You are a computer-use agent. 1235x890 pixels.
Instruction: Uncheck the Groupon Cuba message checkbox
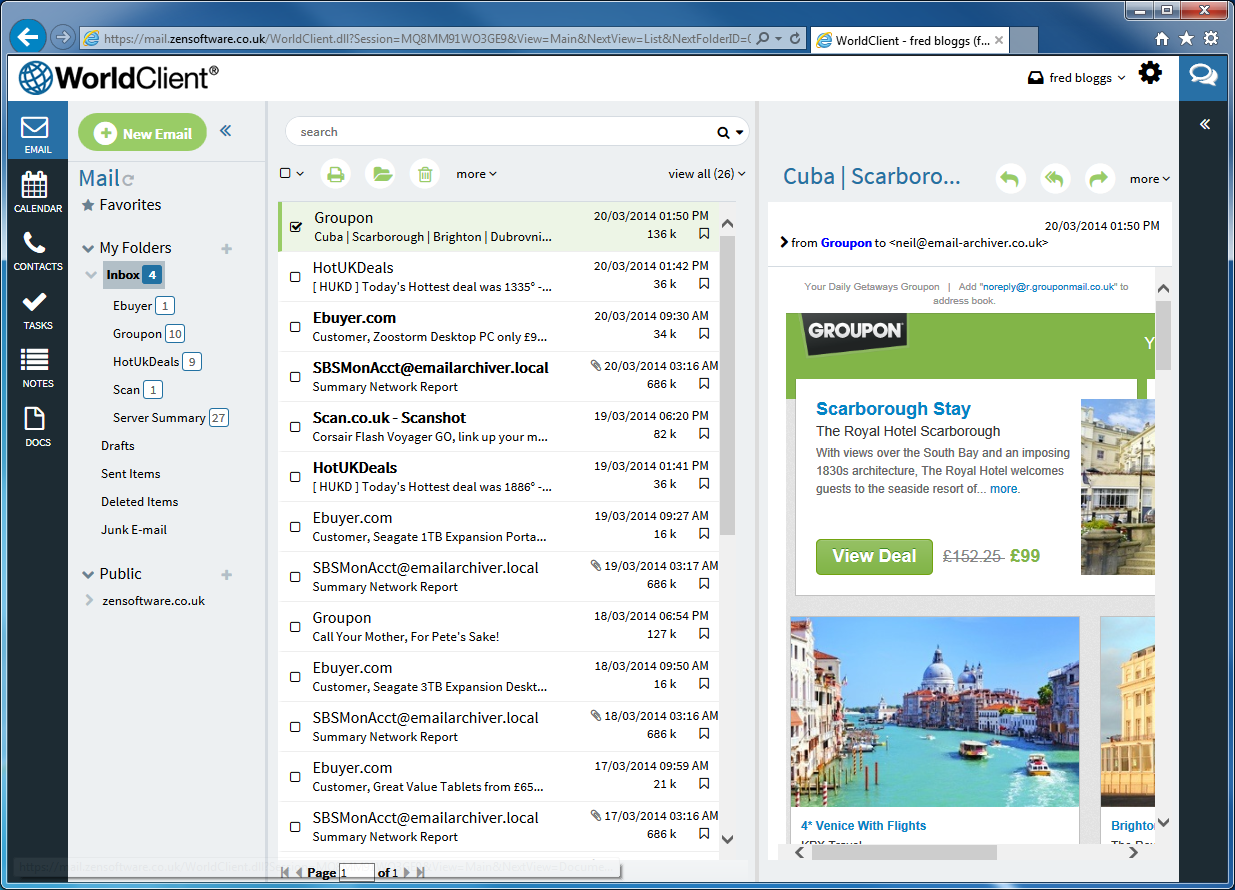295,227
